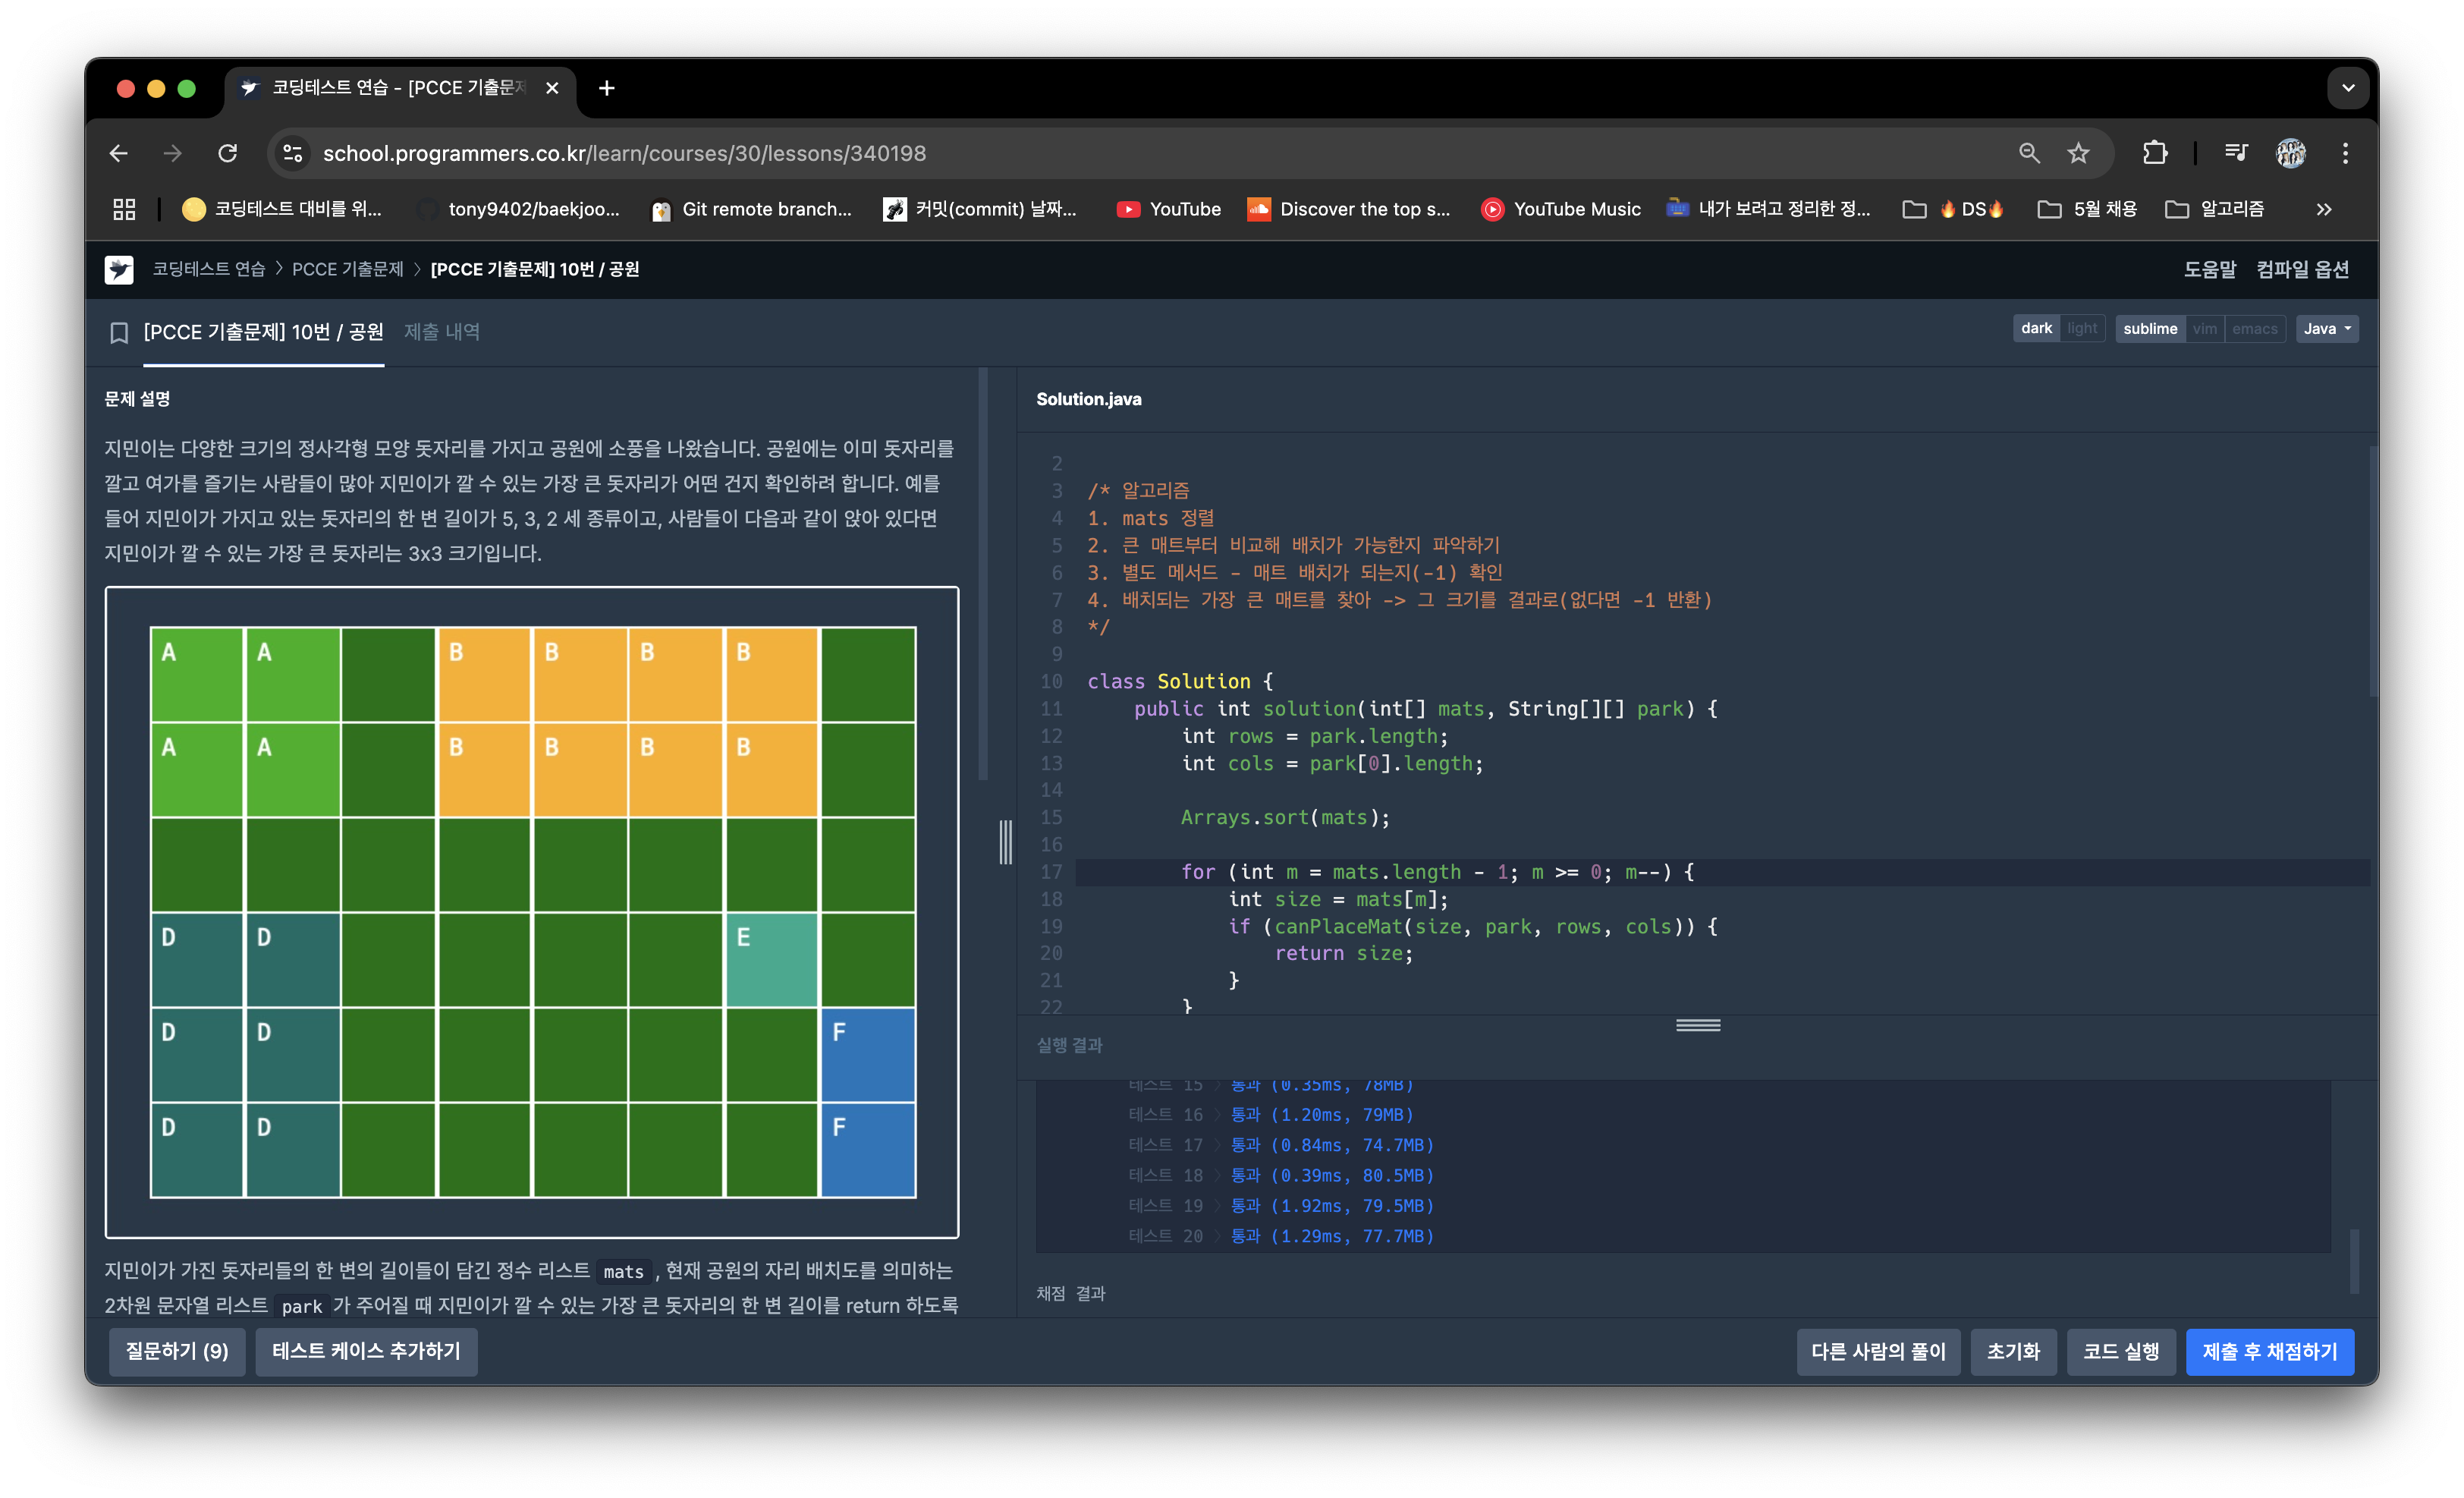Click the code editor vertical scrollbar

[2372, 572]
